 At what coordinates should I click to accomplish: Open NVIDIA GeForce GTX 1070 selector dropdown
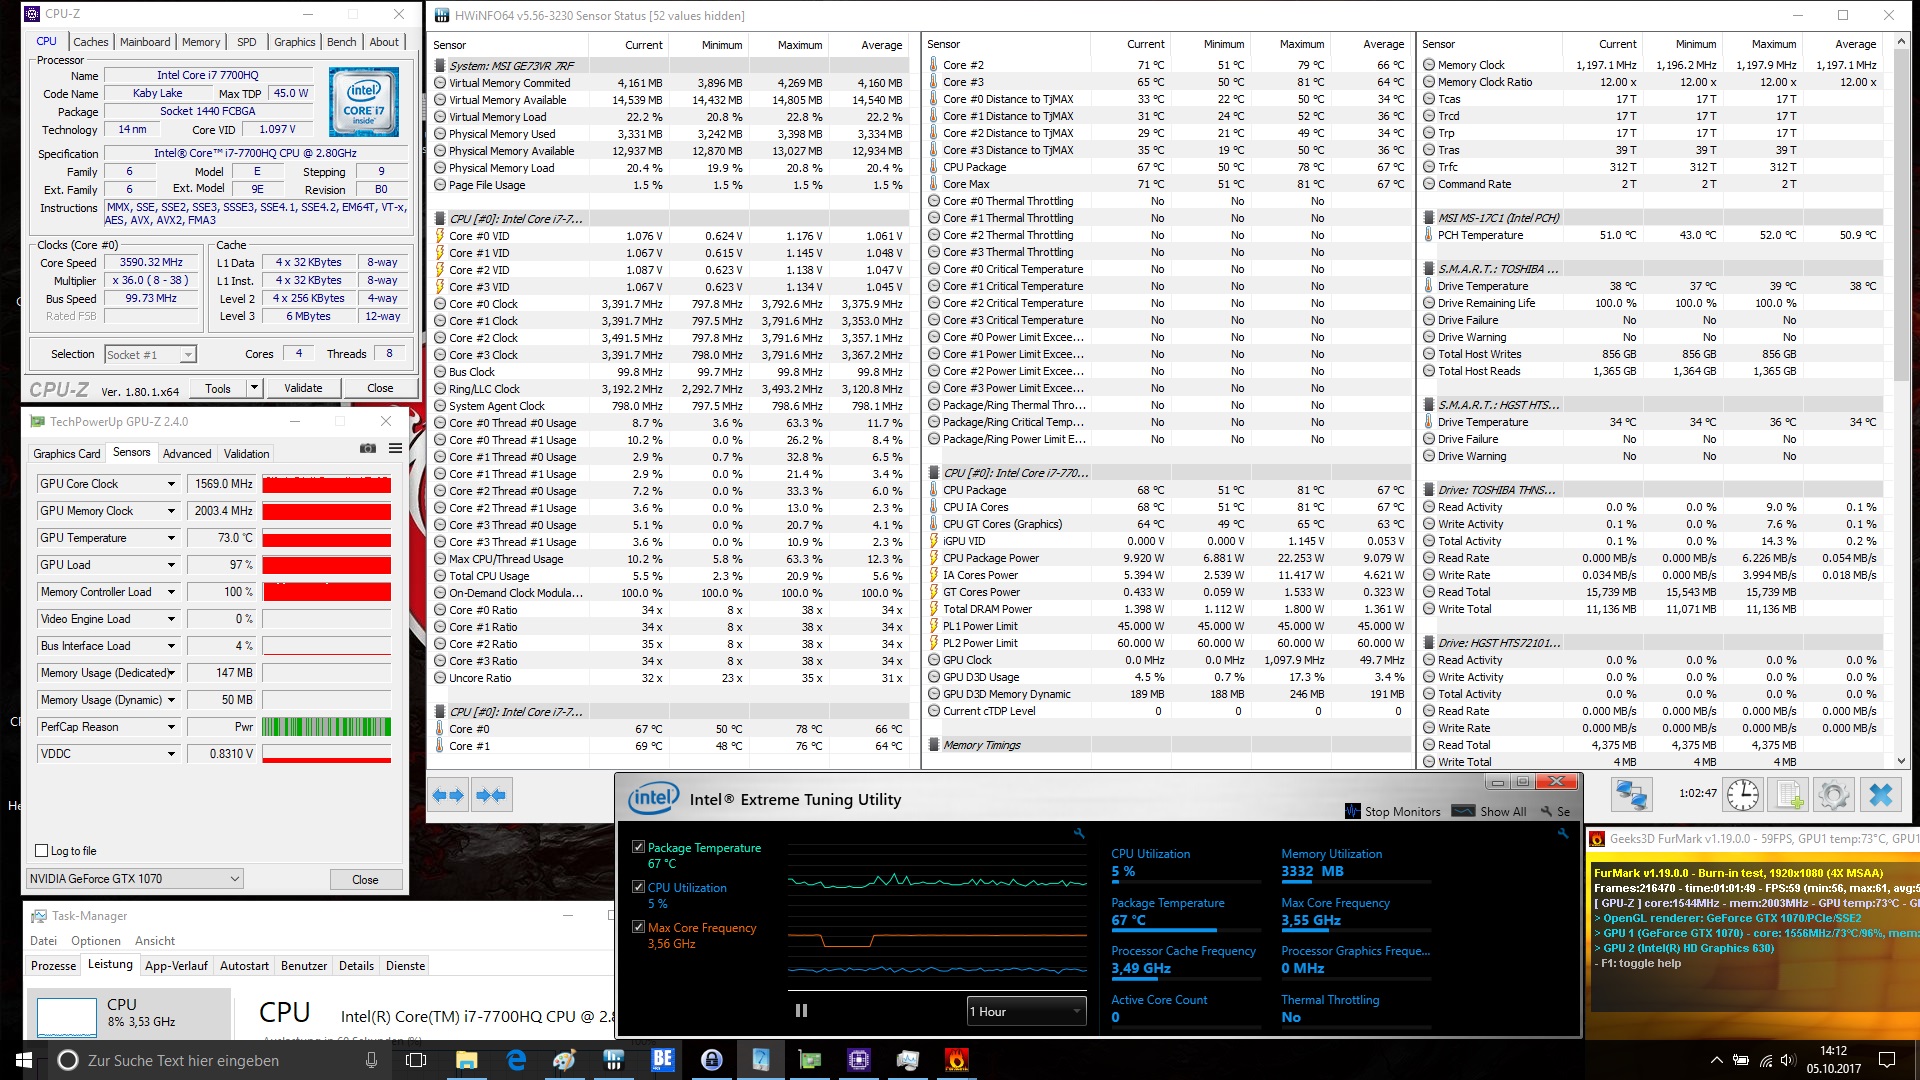(x=135, y=879)
